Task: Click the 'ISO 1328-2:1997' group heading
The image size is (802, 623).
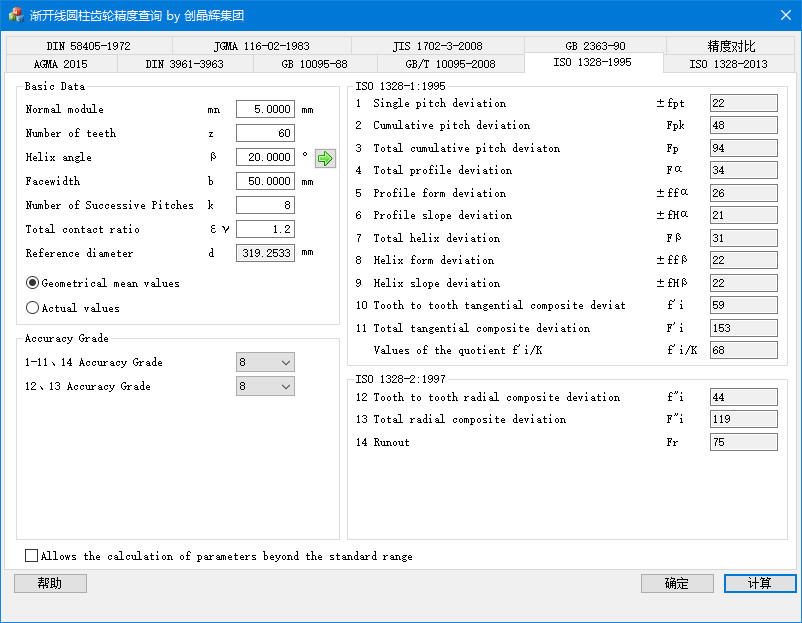Action: [400, 379]
